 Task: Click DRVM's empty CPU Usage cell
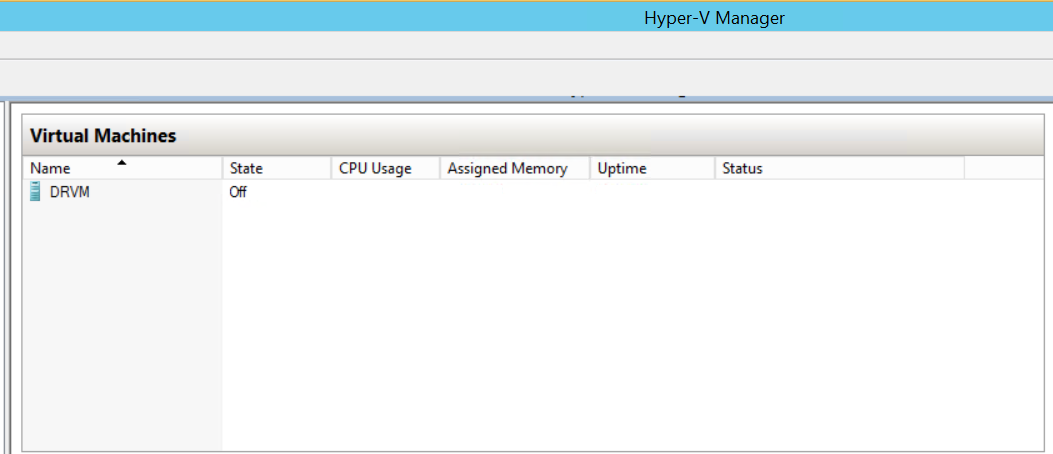pos(385,192)
